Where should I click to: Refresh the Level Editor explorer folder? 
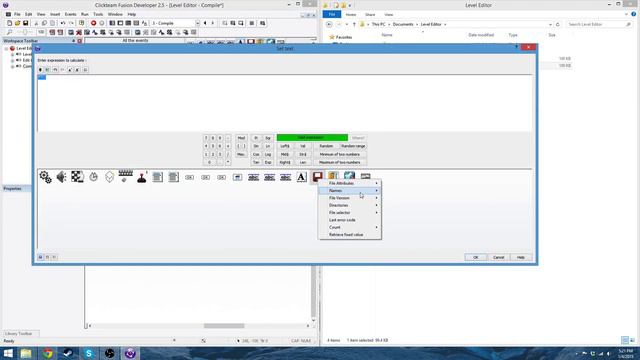(558, 24)
